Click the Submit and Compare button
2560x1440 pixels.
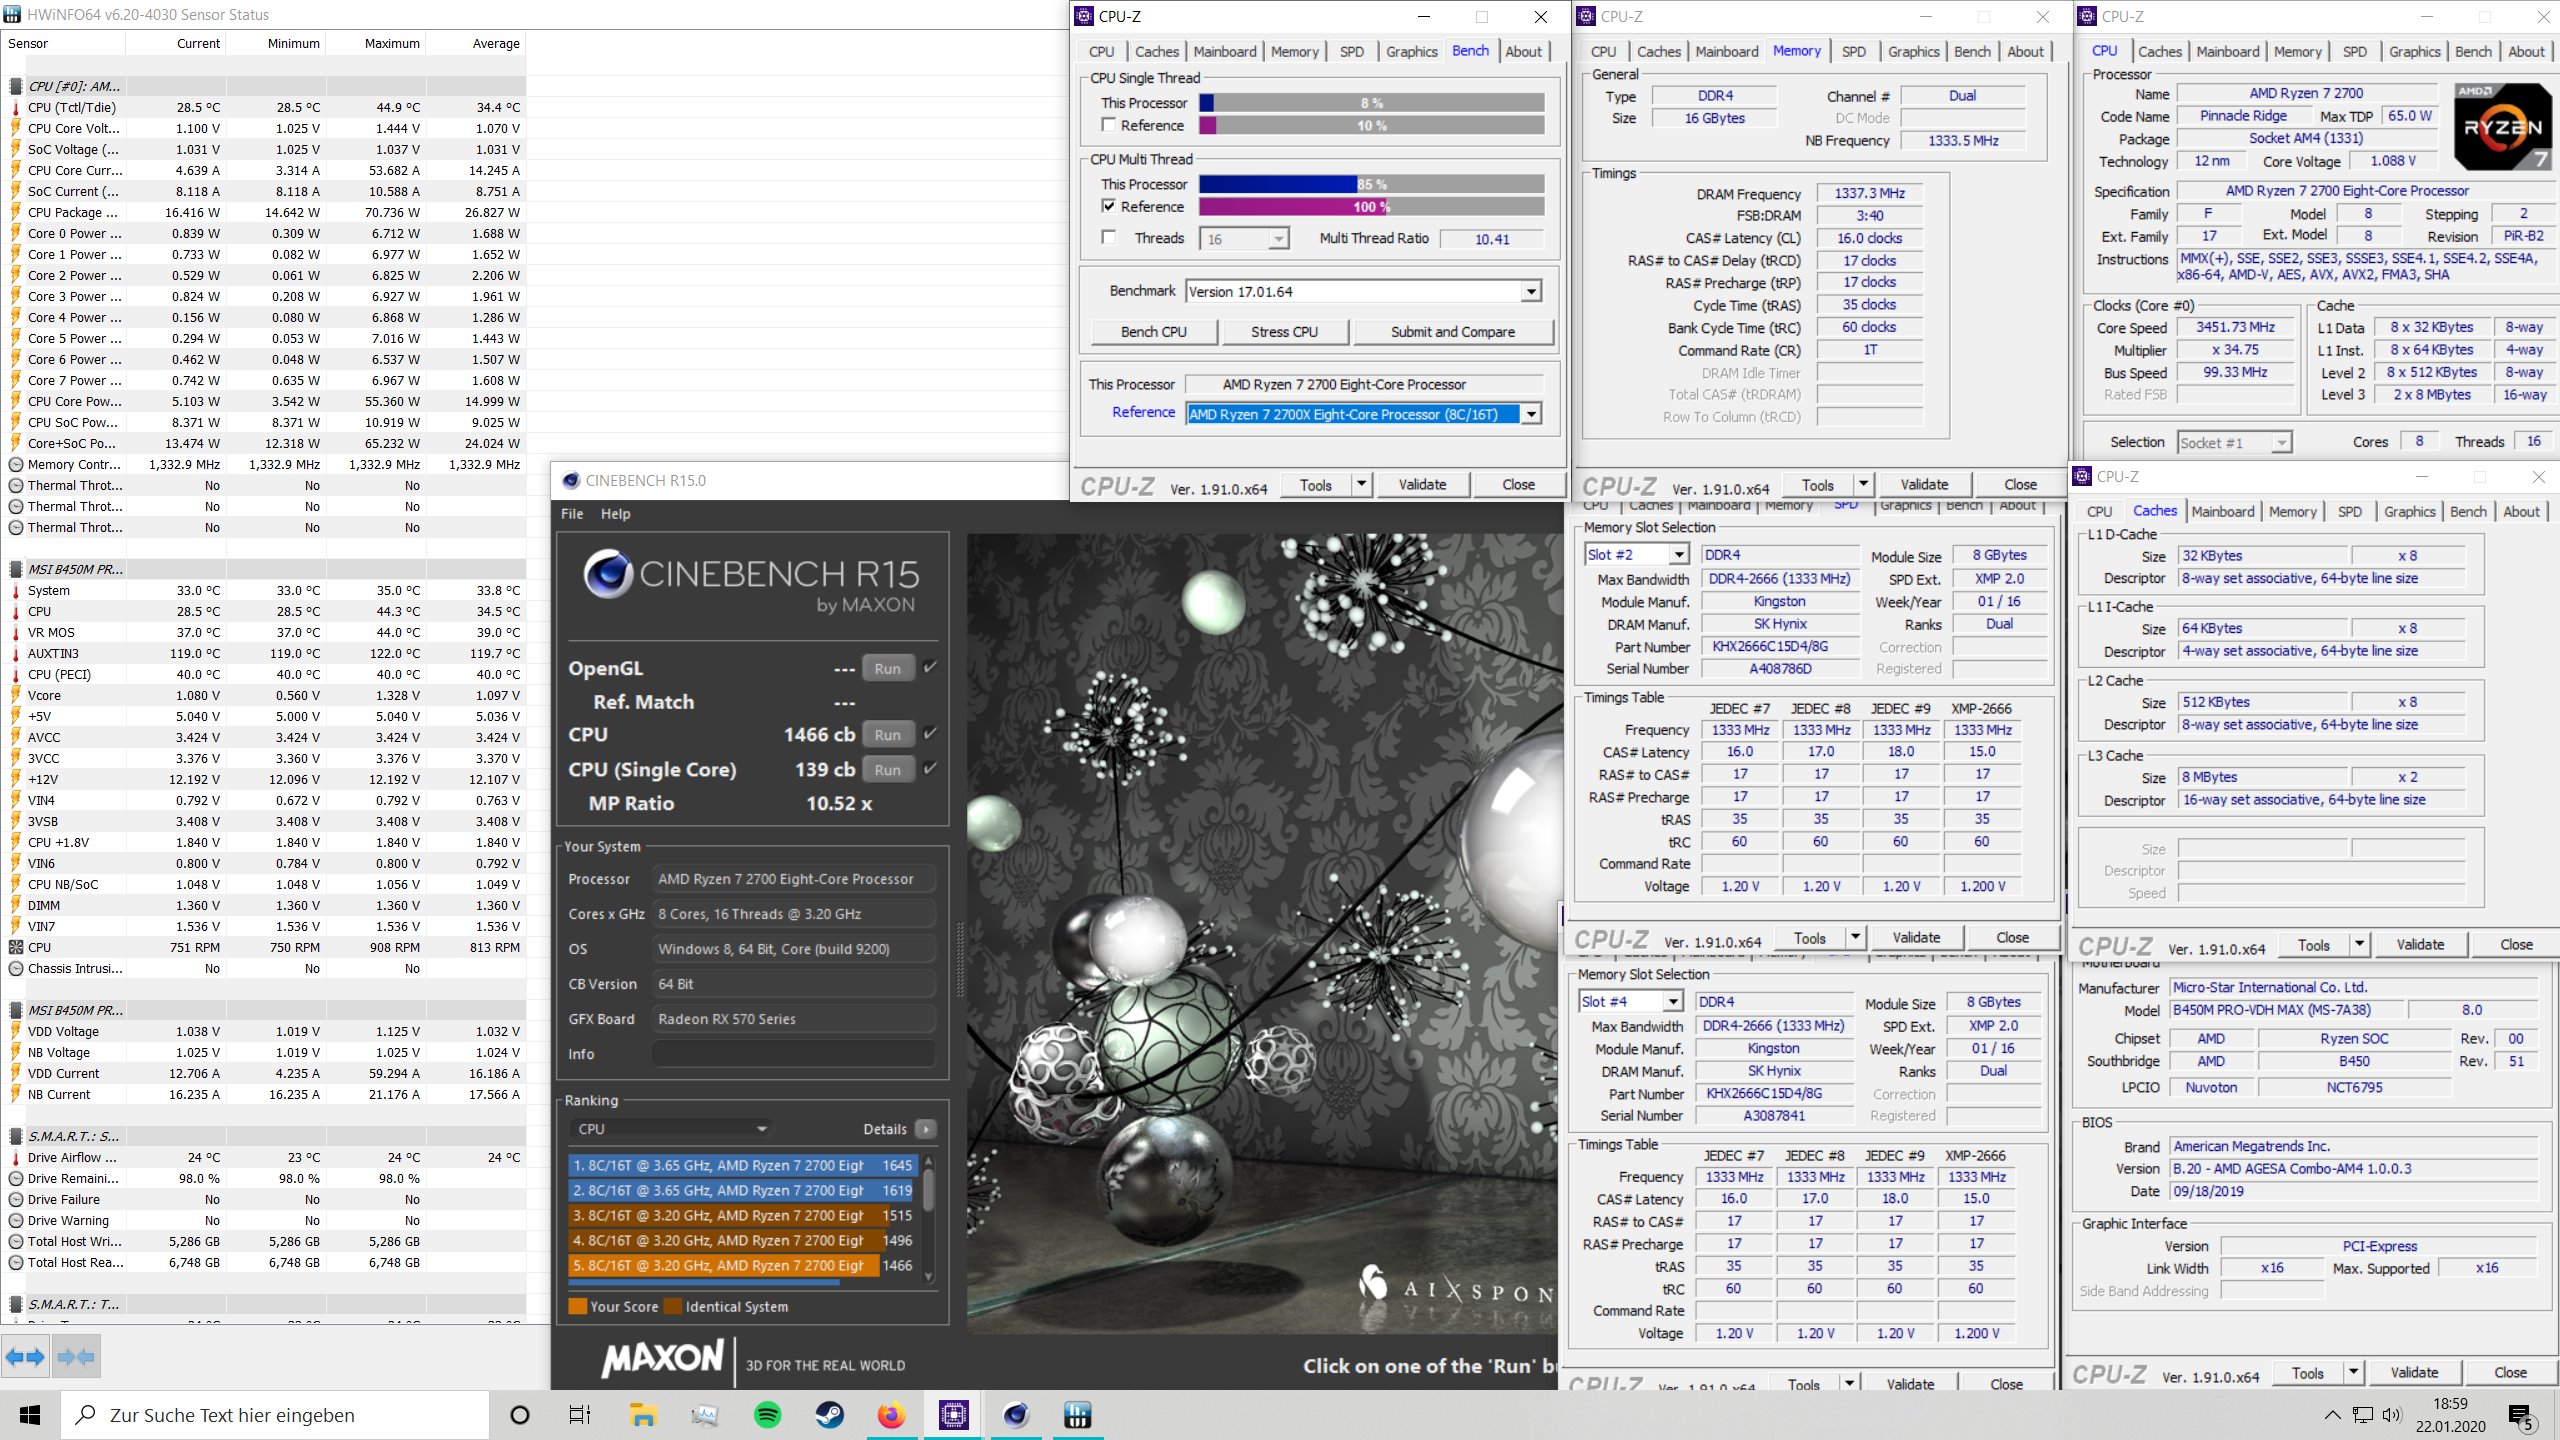pyautogui.click(x=1452, y=331)
